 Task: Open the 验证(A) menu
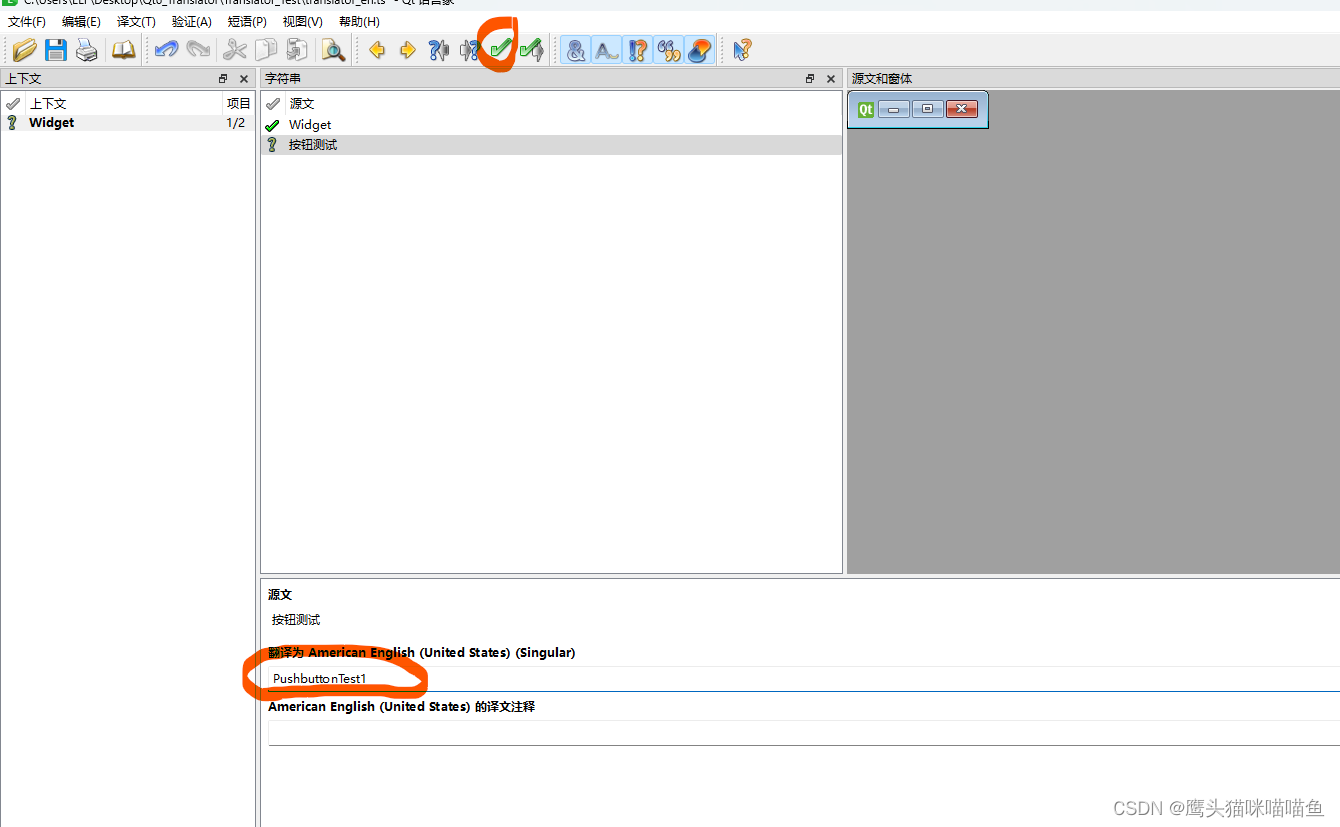[x=192, y=21]
